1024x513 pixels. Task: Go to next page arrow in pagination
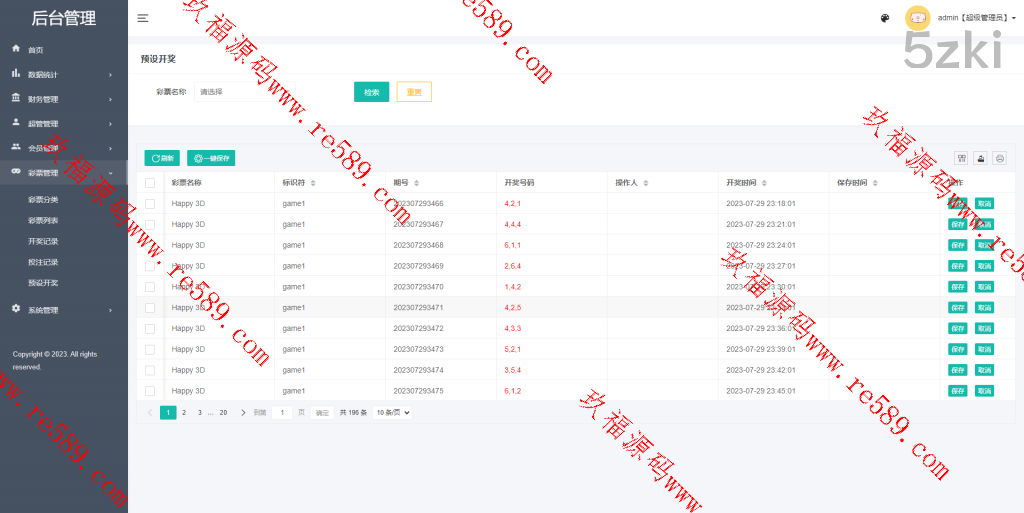tap(243, 412)
